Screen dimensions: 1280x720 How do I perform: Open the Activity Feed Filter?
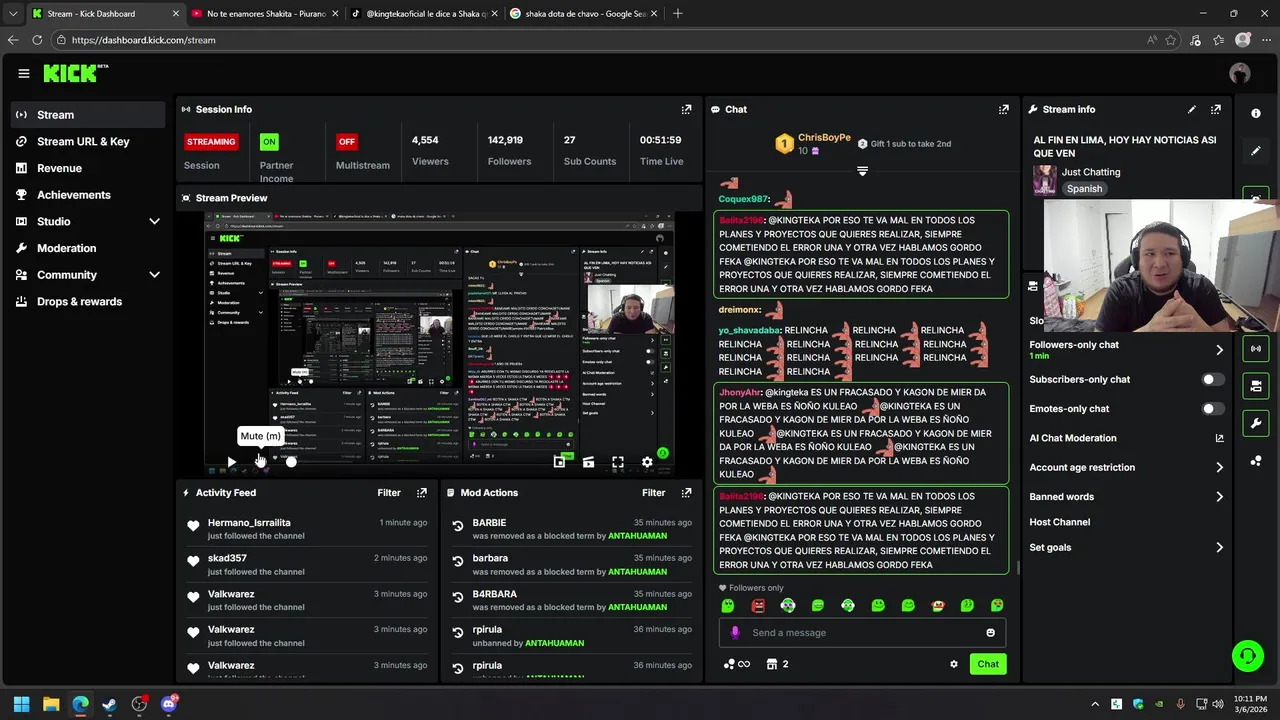(x=389, y=492)
